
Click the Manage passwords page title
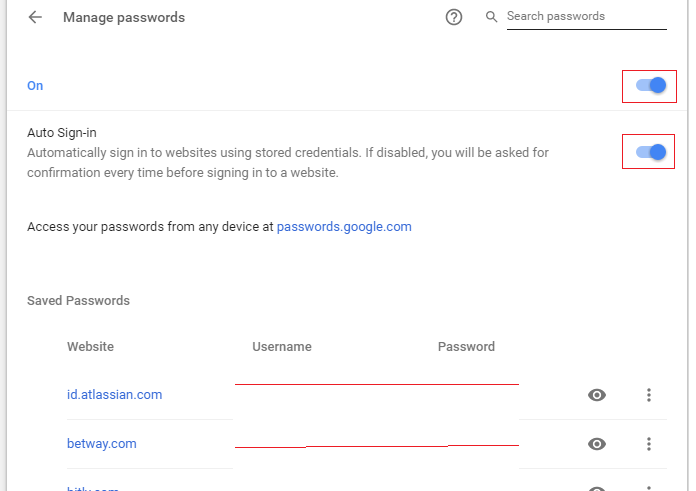click(124, 17)
